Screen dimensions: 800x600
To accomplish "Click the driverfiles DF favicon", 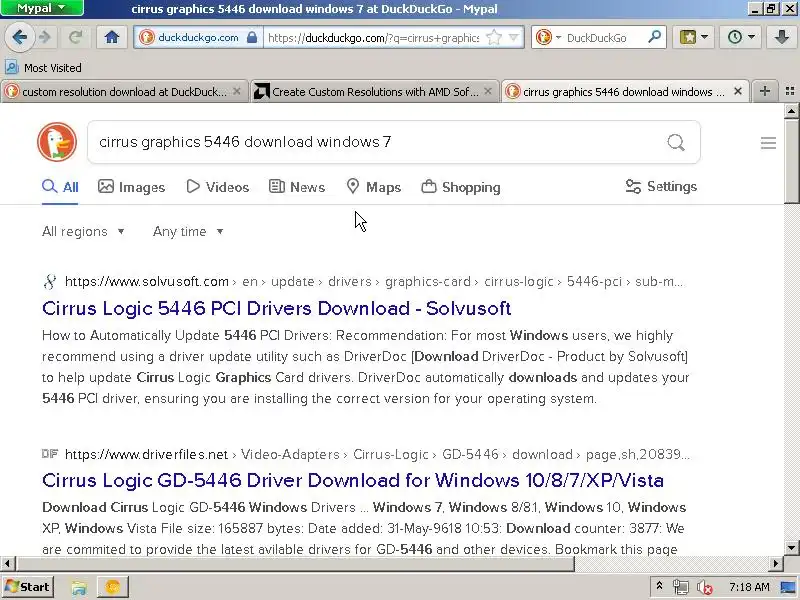I will point(50,454).
